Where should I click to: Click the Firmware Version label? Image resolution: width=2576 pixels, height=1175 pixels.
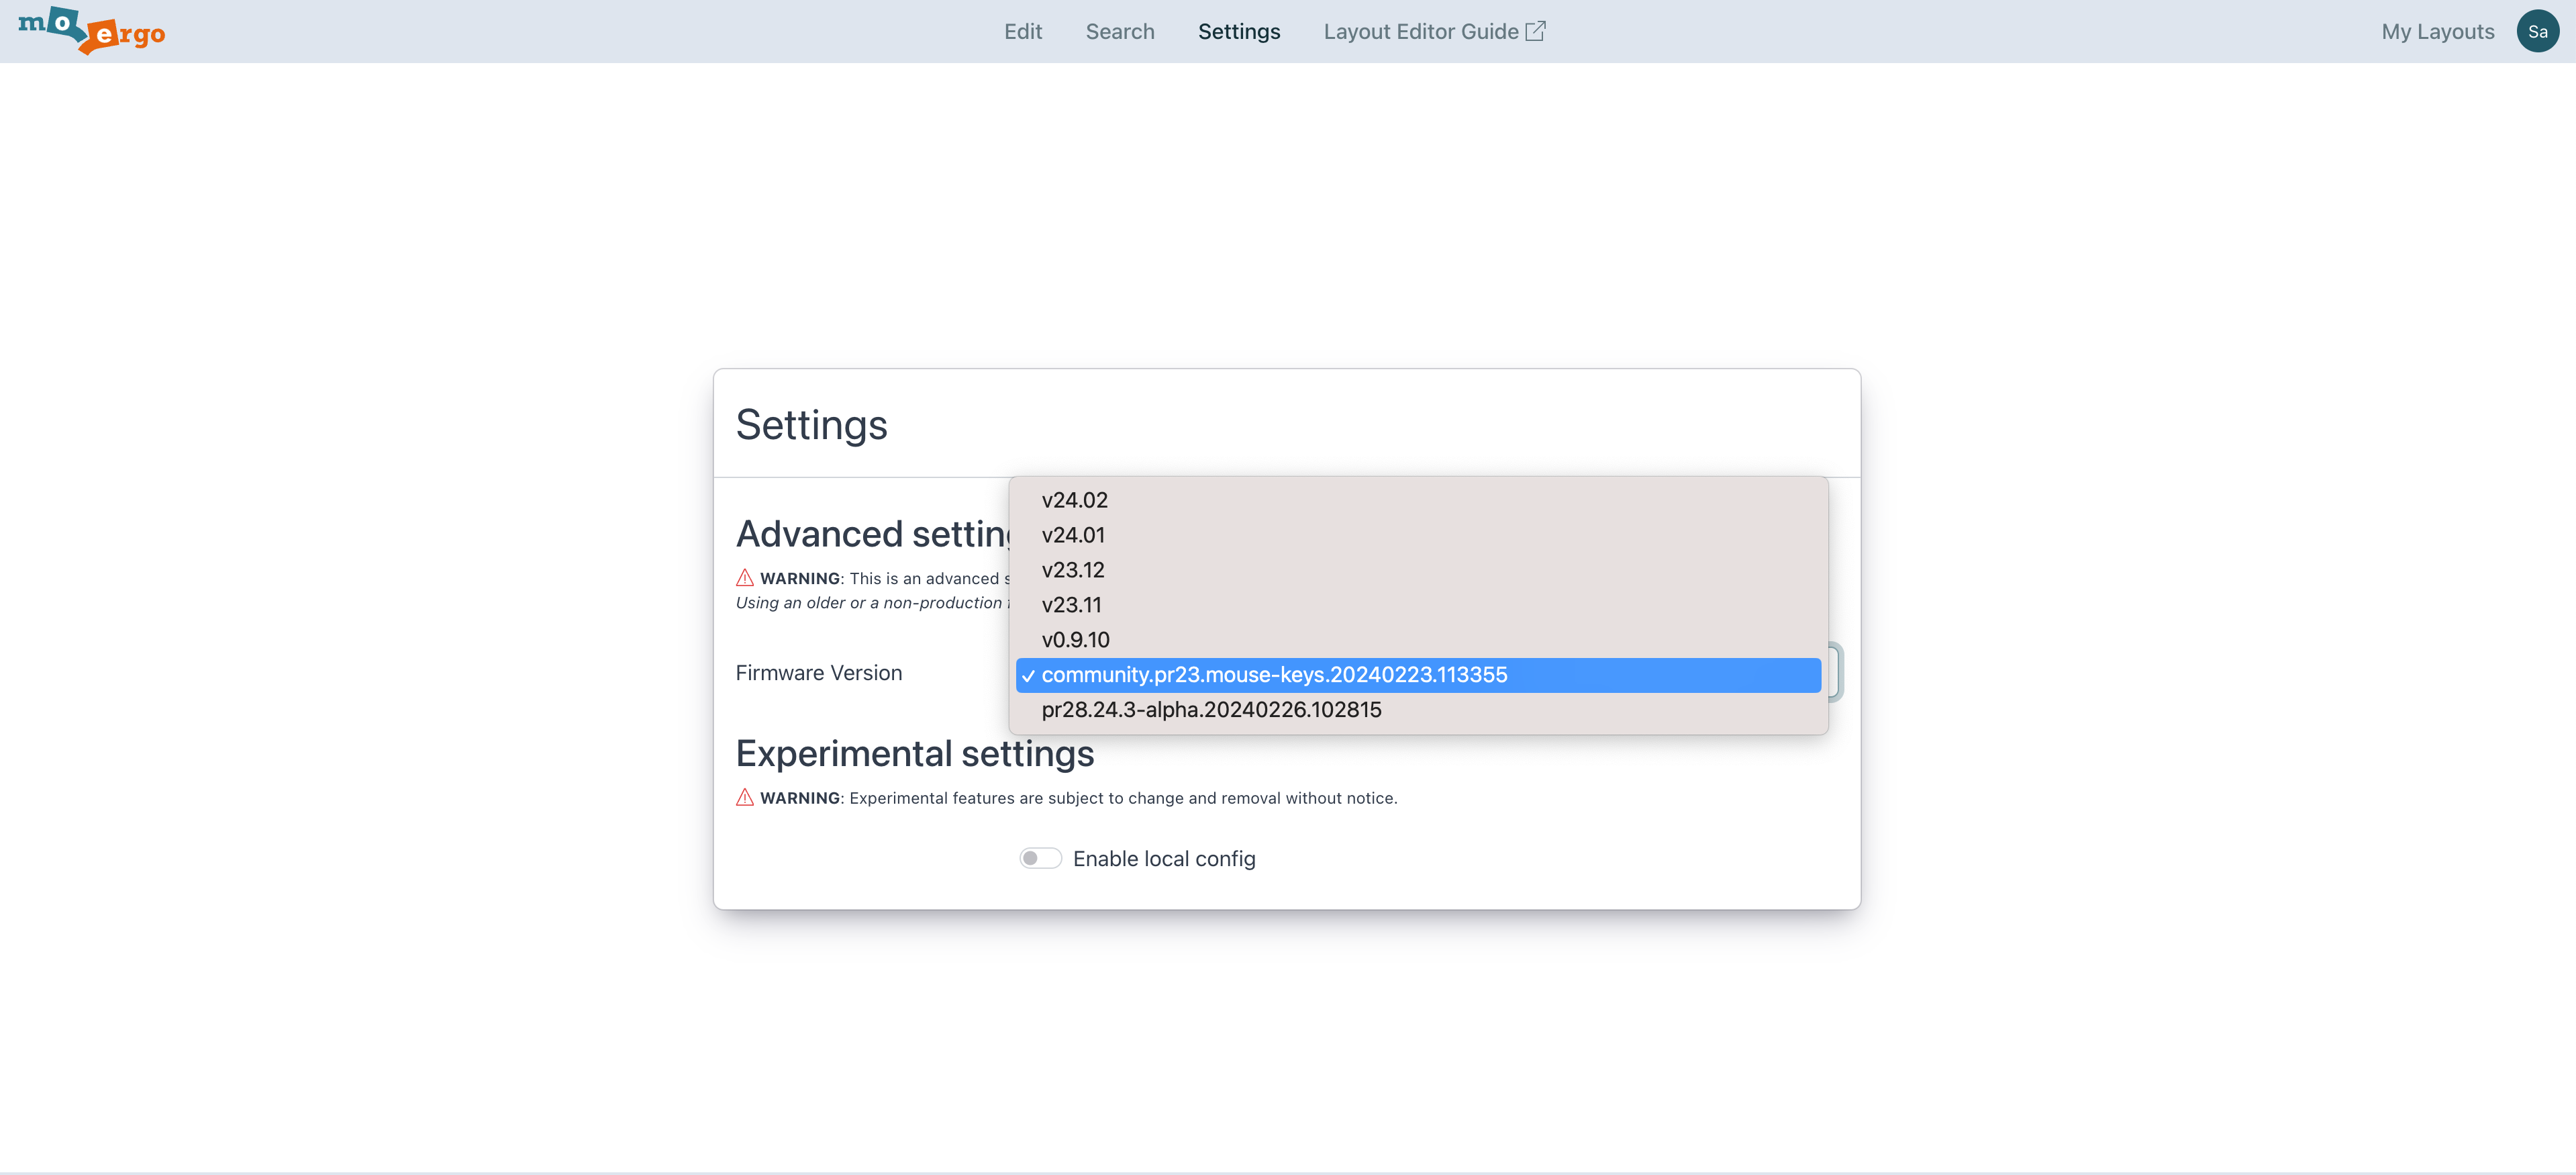pos(818,673)
